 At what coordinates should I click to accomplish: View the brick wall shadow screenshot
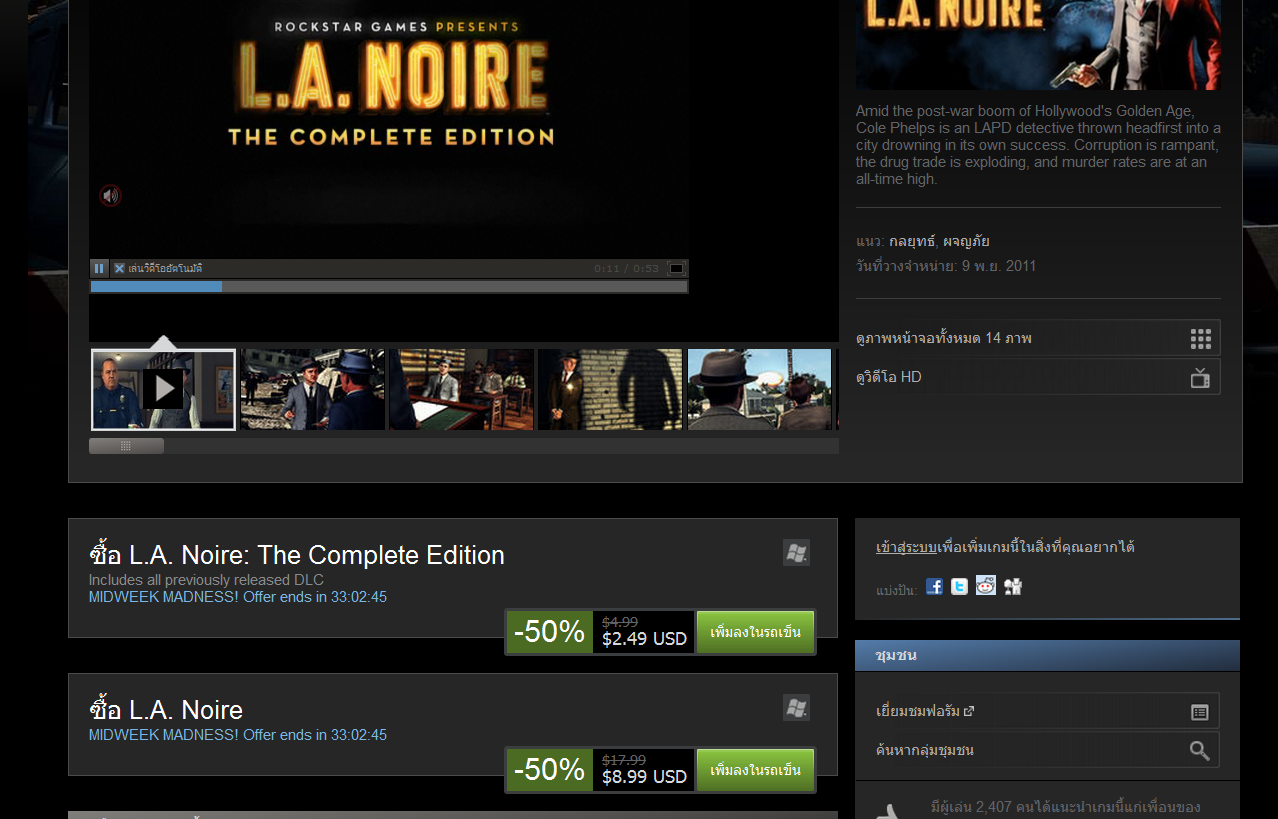[x=610, y=389]
